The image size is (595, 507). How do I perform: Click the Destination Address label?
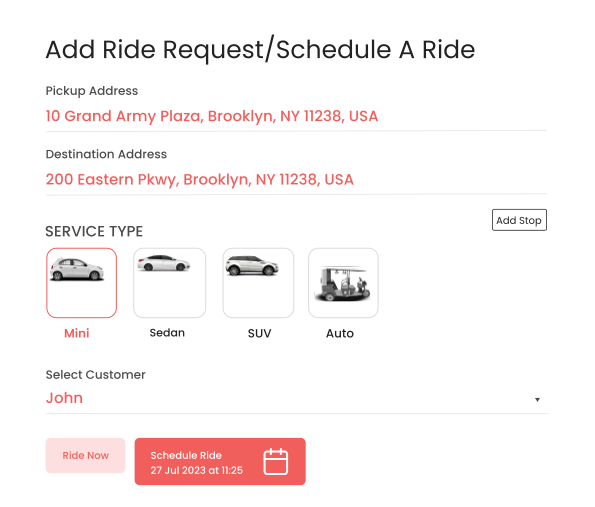click(x=106, y=154)
